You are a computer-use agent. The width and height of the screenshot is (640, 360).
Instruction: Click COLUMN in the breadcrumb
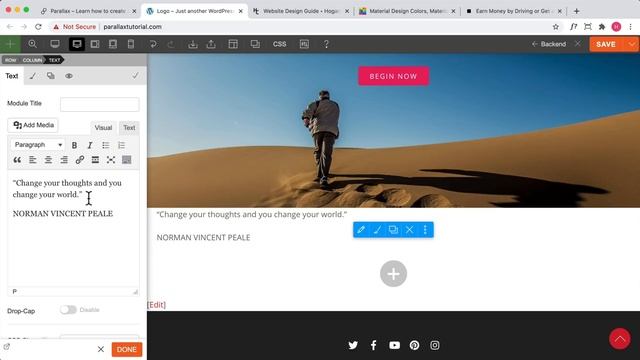pos(32,60)
